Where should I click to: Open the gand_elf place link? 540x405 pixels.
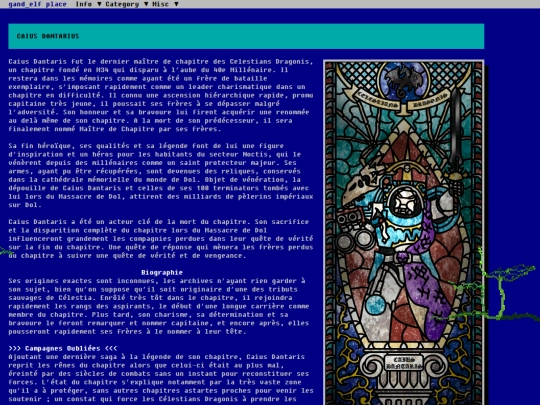(37, 4)
